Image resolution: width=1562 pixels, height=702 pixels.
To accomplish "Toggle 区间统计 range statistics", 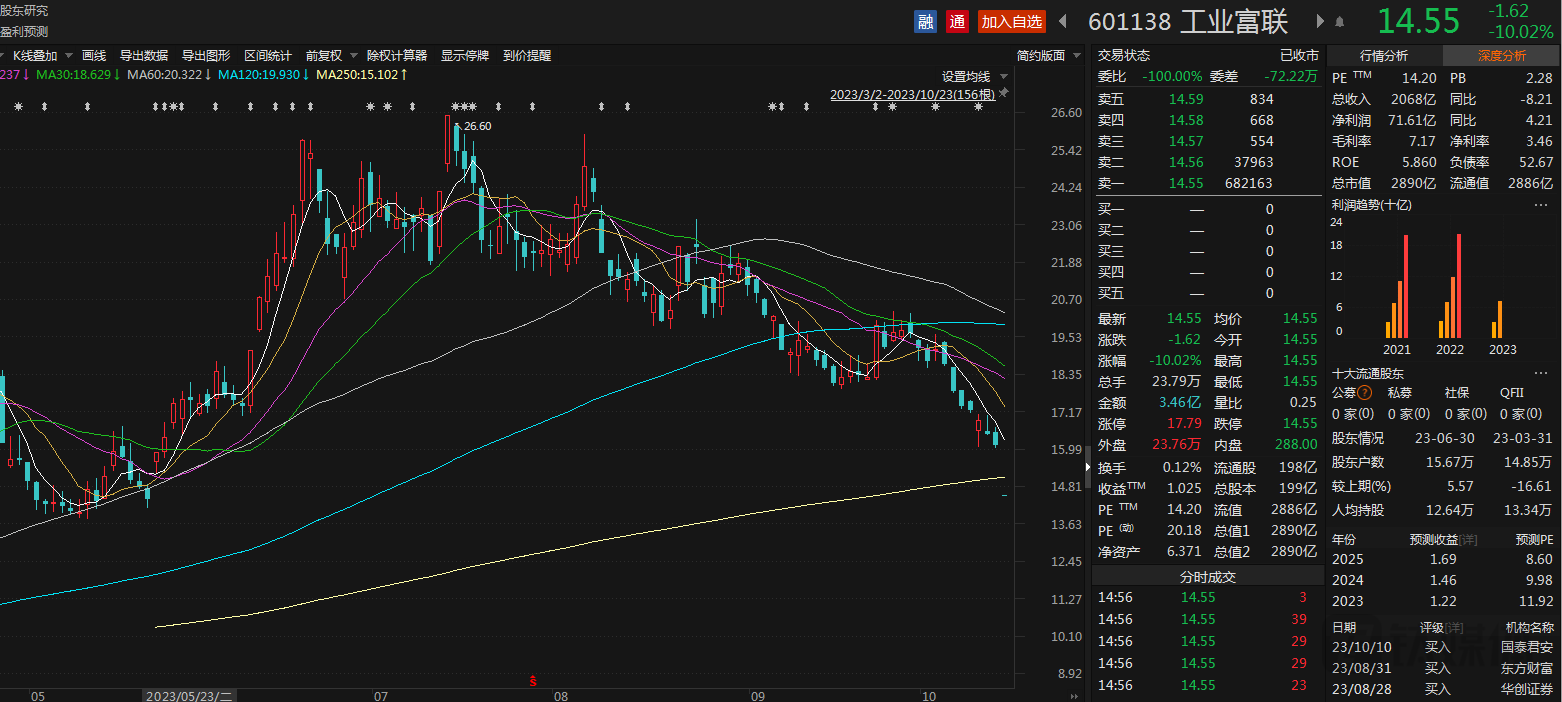I will [268, 56].
